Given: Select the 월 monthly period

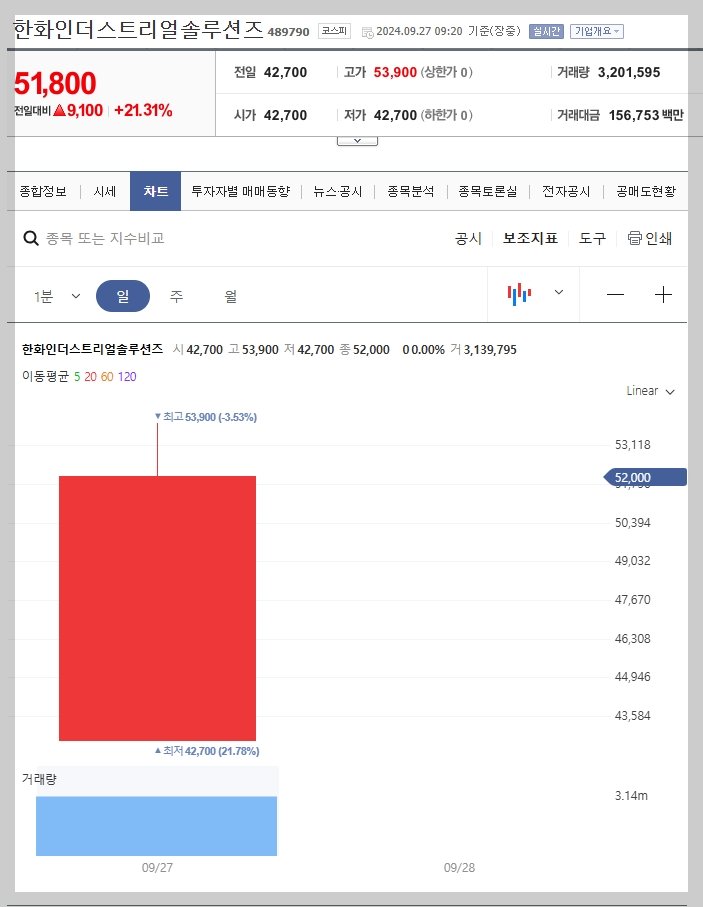Looking at the screenshot, I should pyautogui.click(x=230, y=296).
